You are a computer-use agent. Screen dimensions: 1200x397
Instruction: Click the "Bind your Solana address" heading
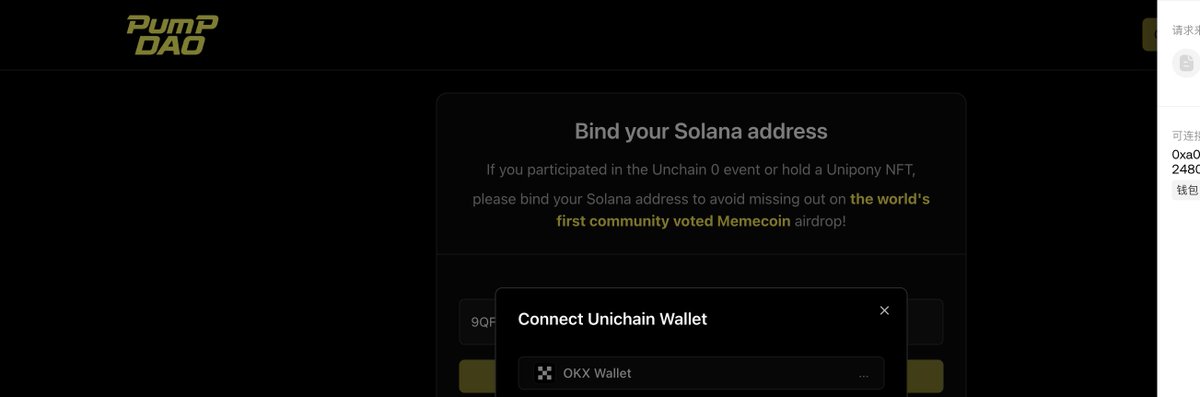pyautogui.click(x=701, y=131)
